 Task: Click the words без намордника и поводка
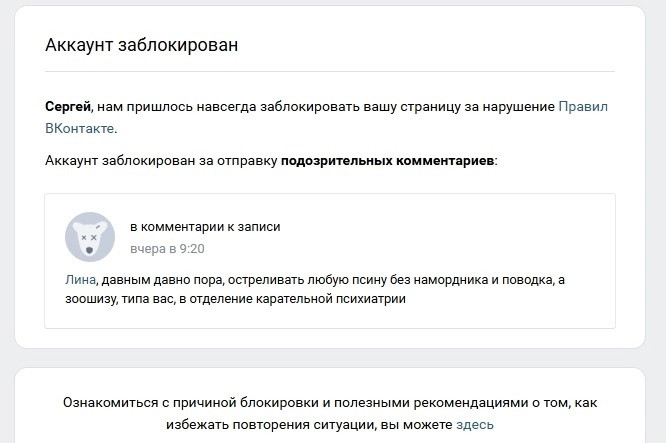click(x=472, y=280)
